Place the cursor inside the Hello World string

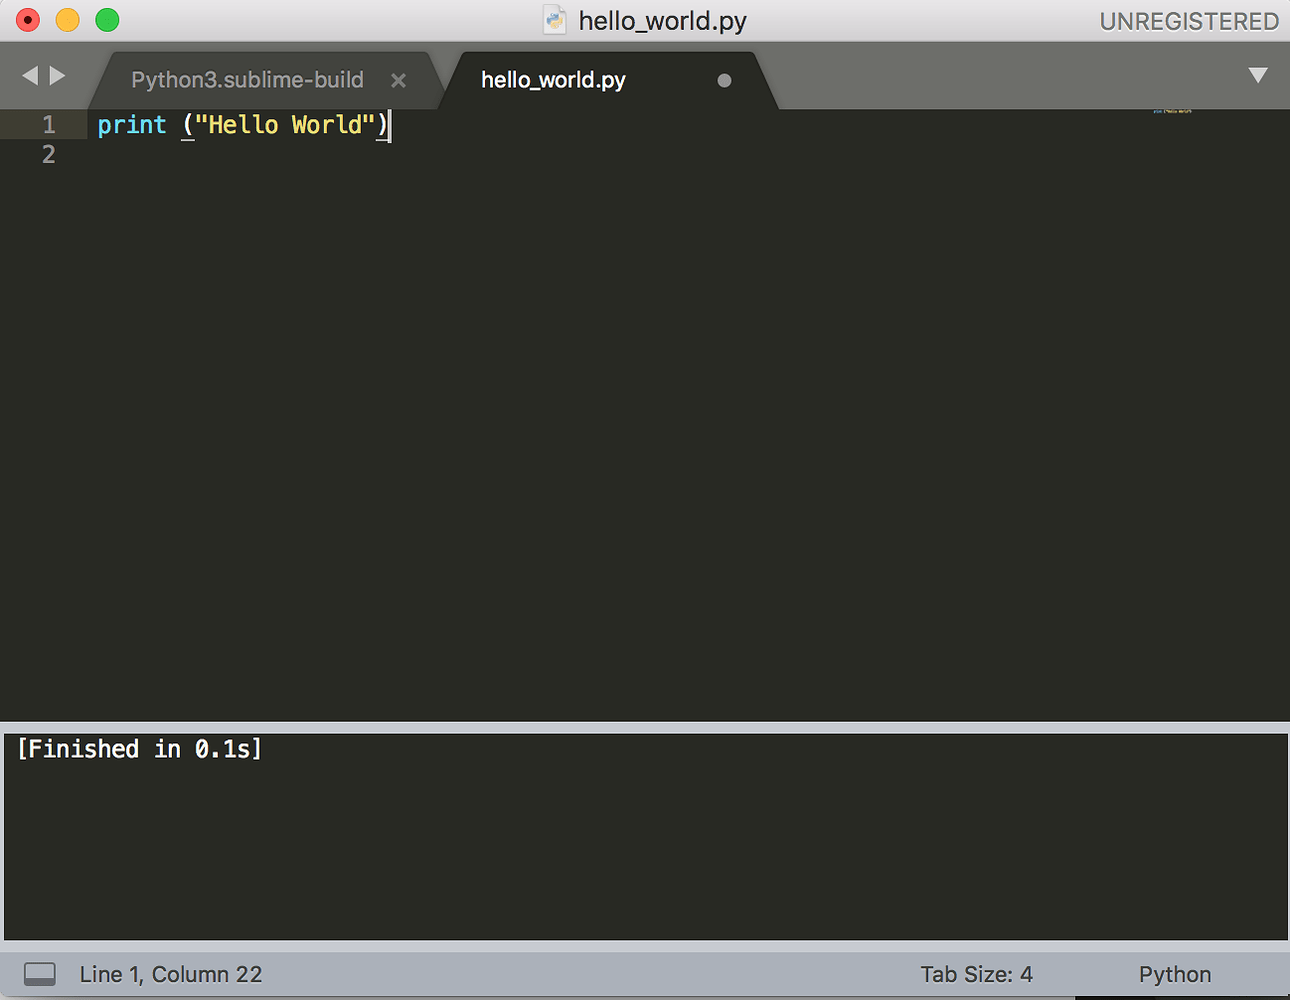click(285, 124)
